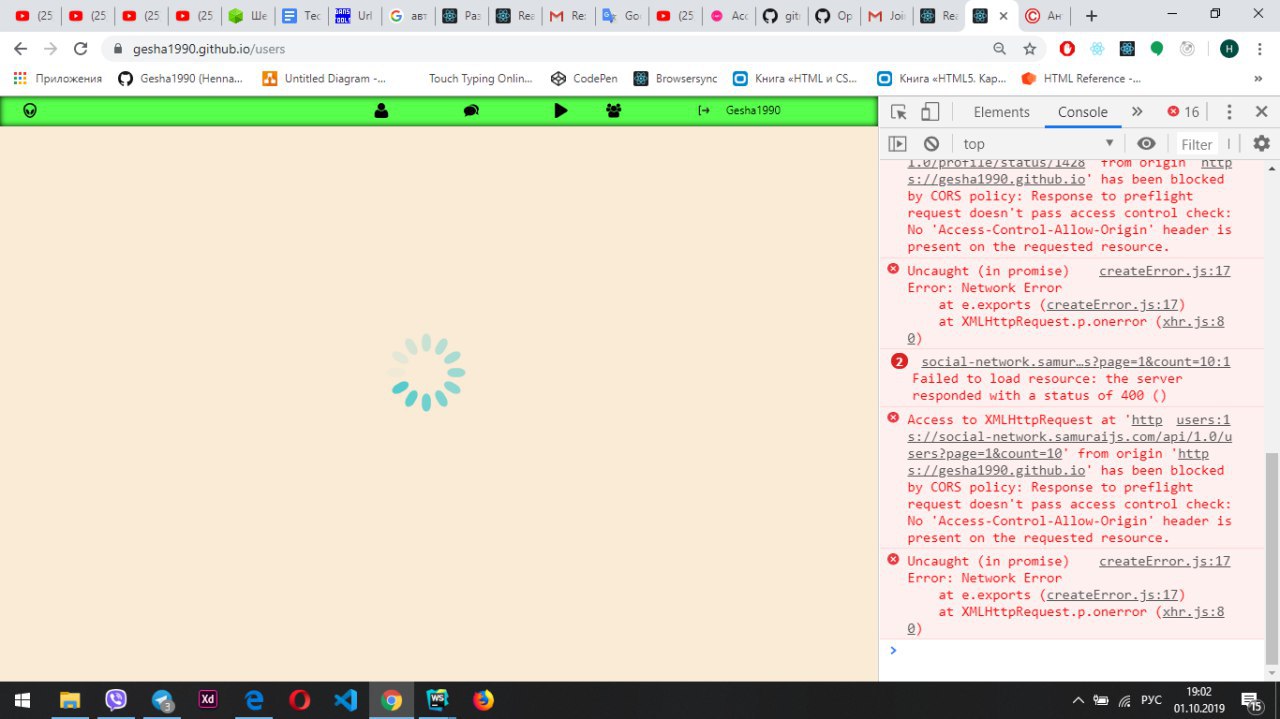
Task: Open the green shield extension icon
Action: coord(1157,48)
